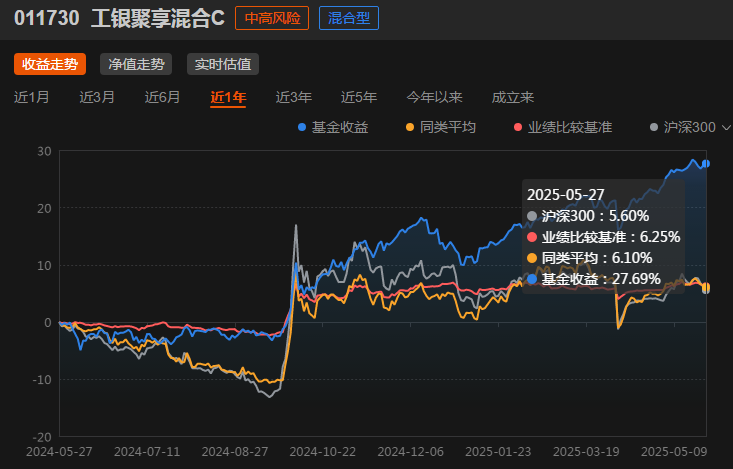The image size is (733, 469).
Task: Select the 近3月 time range
Action: coord(97,97)
